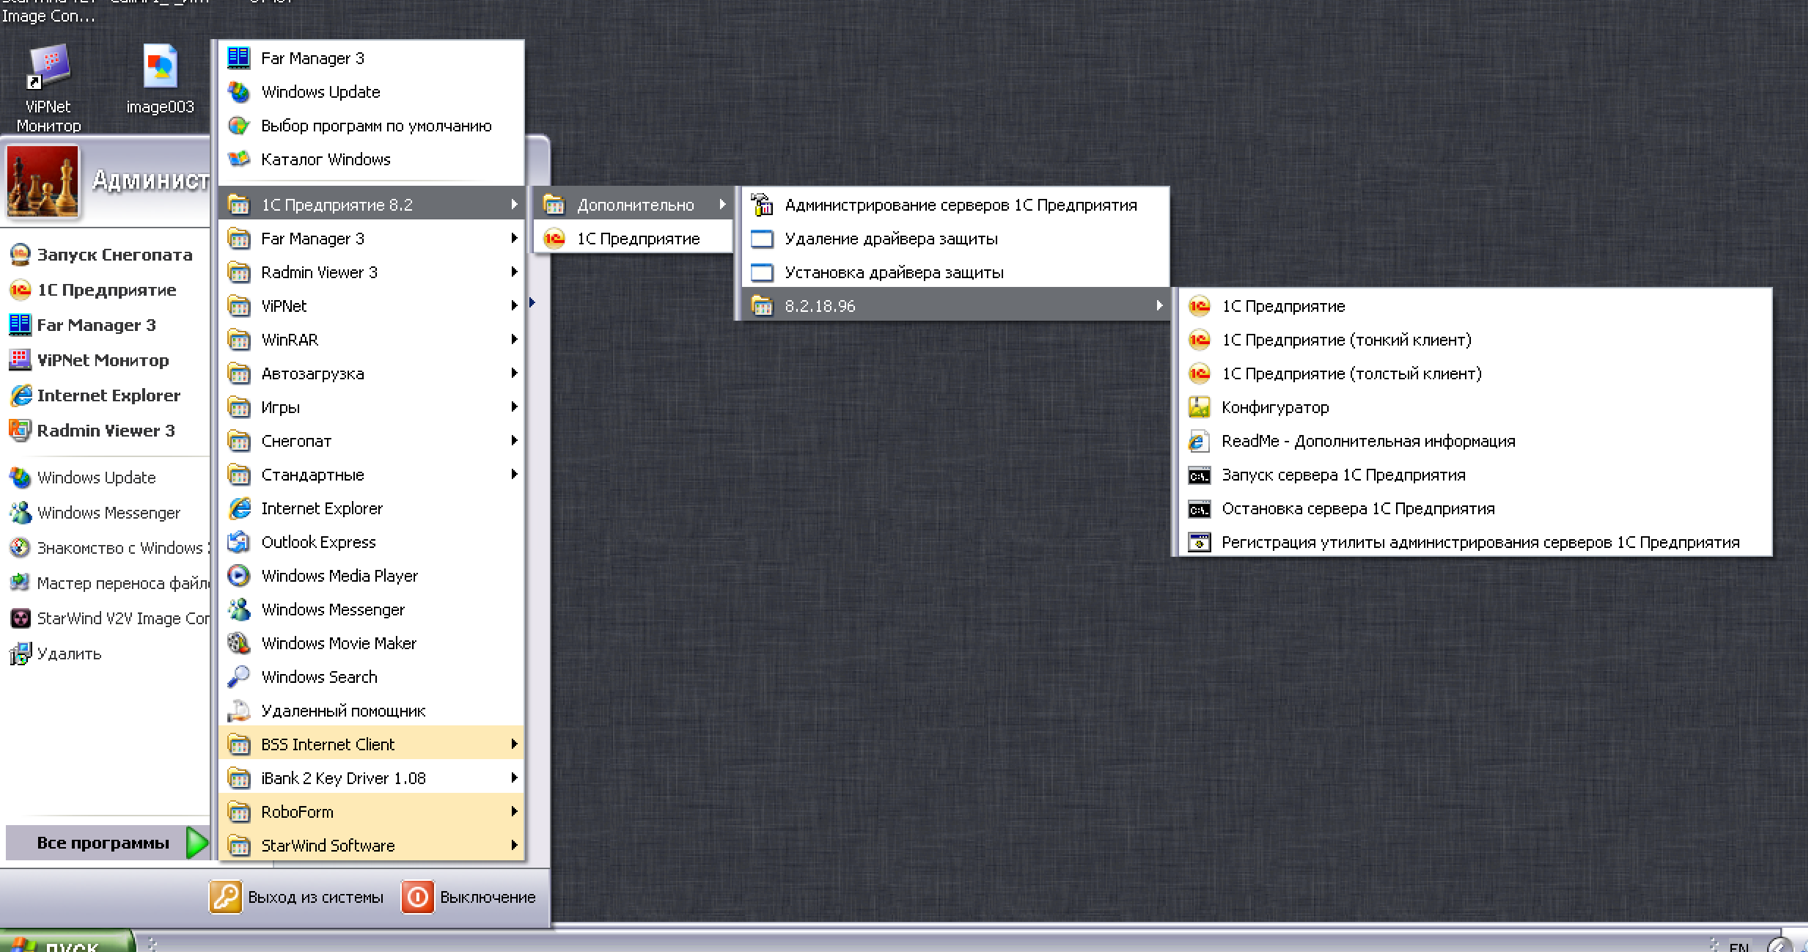Open Windows Messenger in the recent programs list
Screen dimensions: 1808x952
(104, 513)
